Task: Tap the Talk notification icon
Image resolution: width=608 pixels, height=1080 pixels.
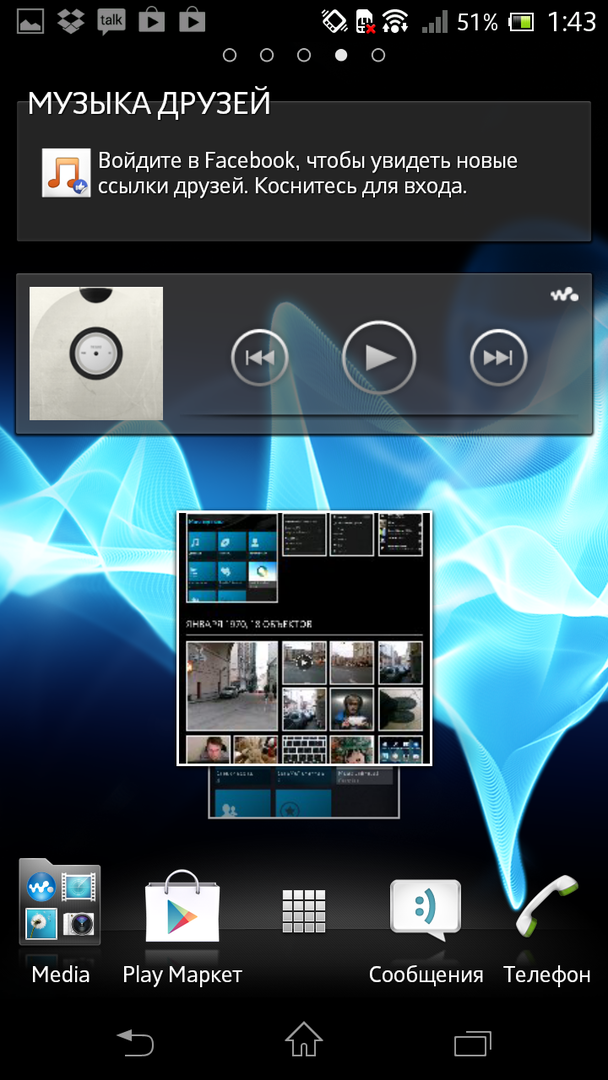Action: click(x=112, y=22)
